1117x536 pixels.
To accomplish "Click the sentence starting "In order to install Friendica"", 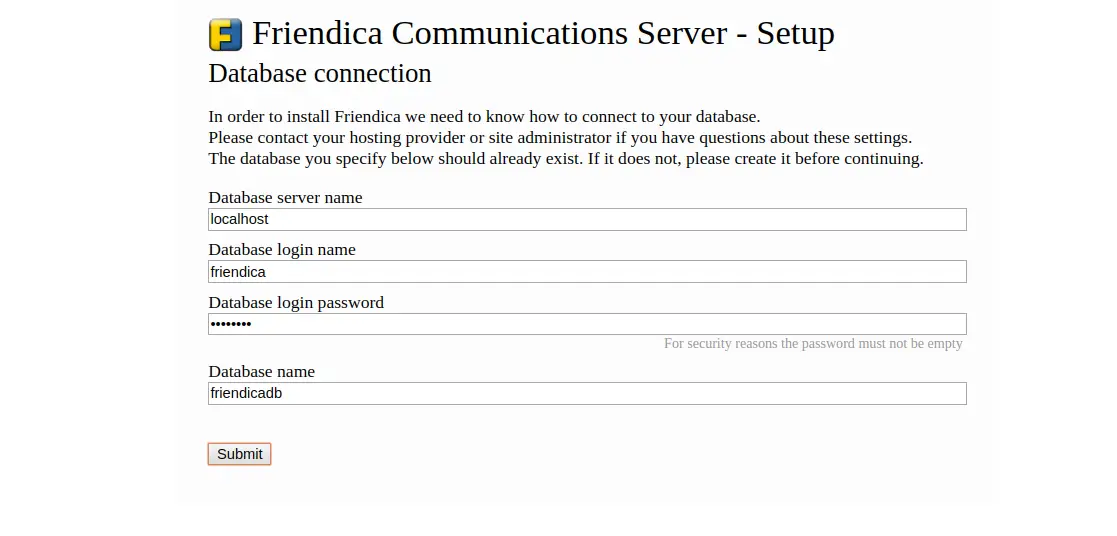I will point(484,117).
